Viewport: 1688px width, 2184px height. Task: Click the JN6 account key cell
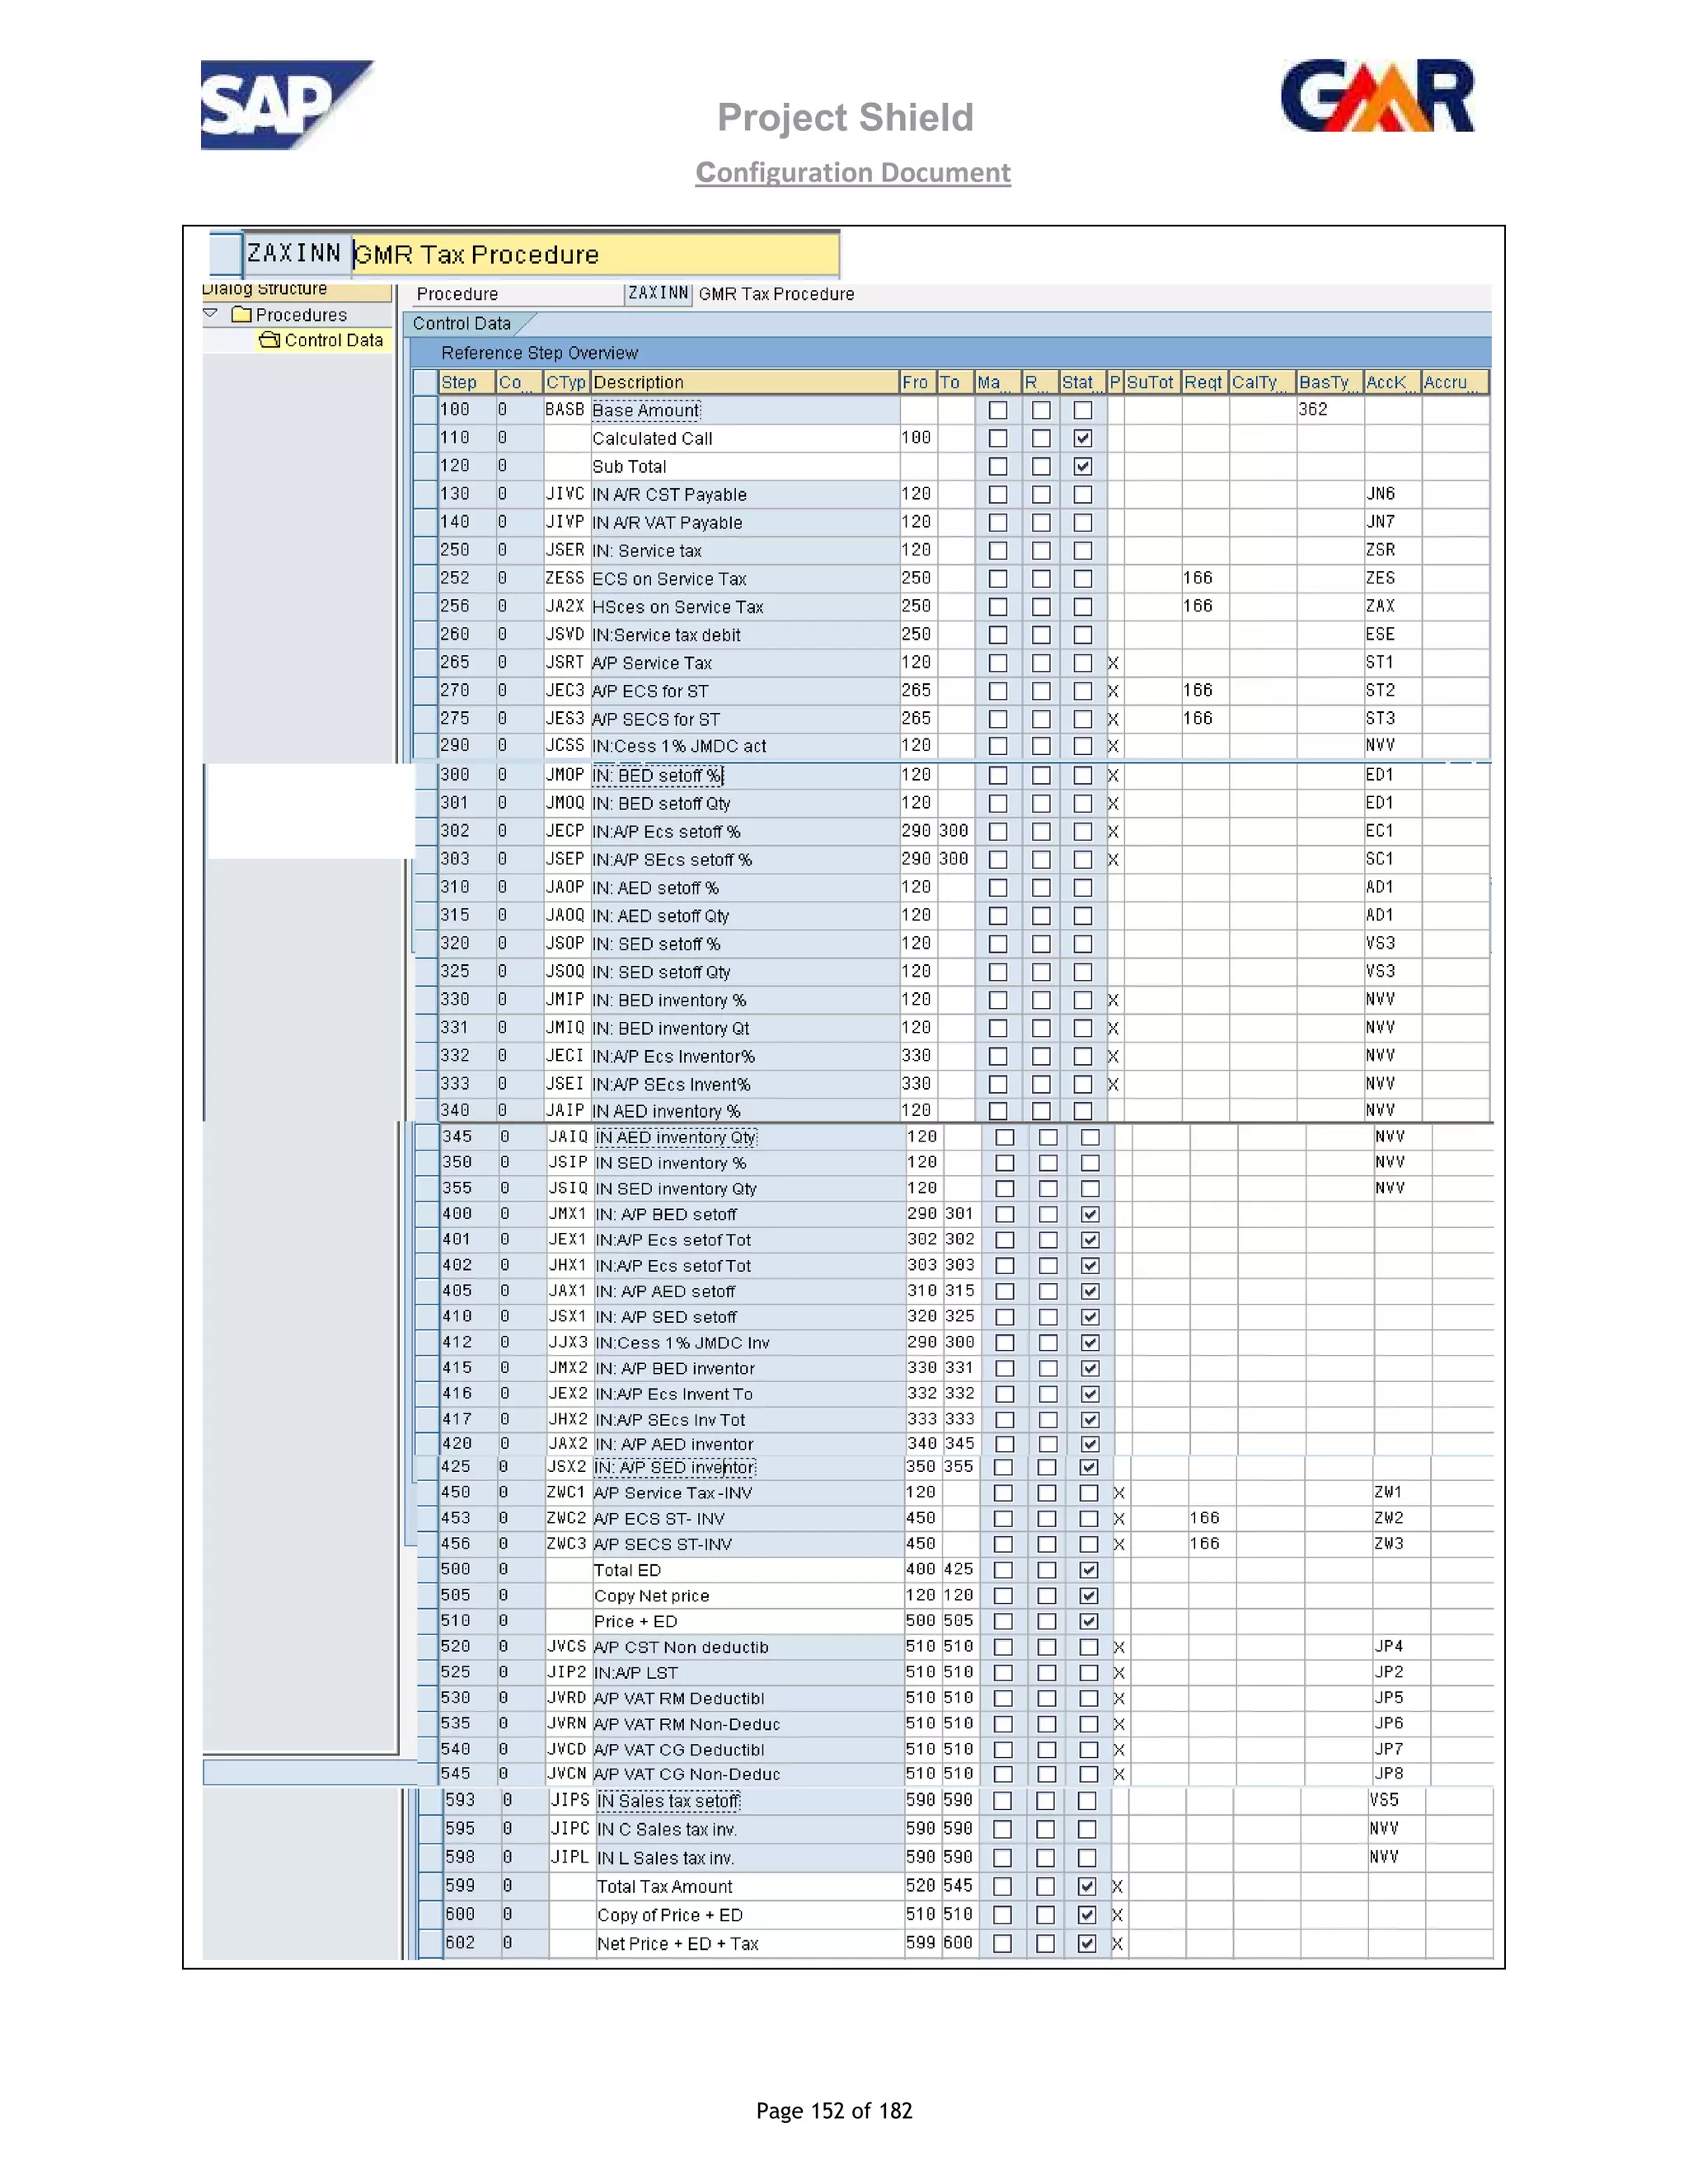point(1391,494)
